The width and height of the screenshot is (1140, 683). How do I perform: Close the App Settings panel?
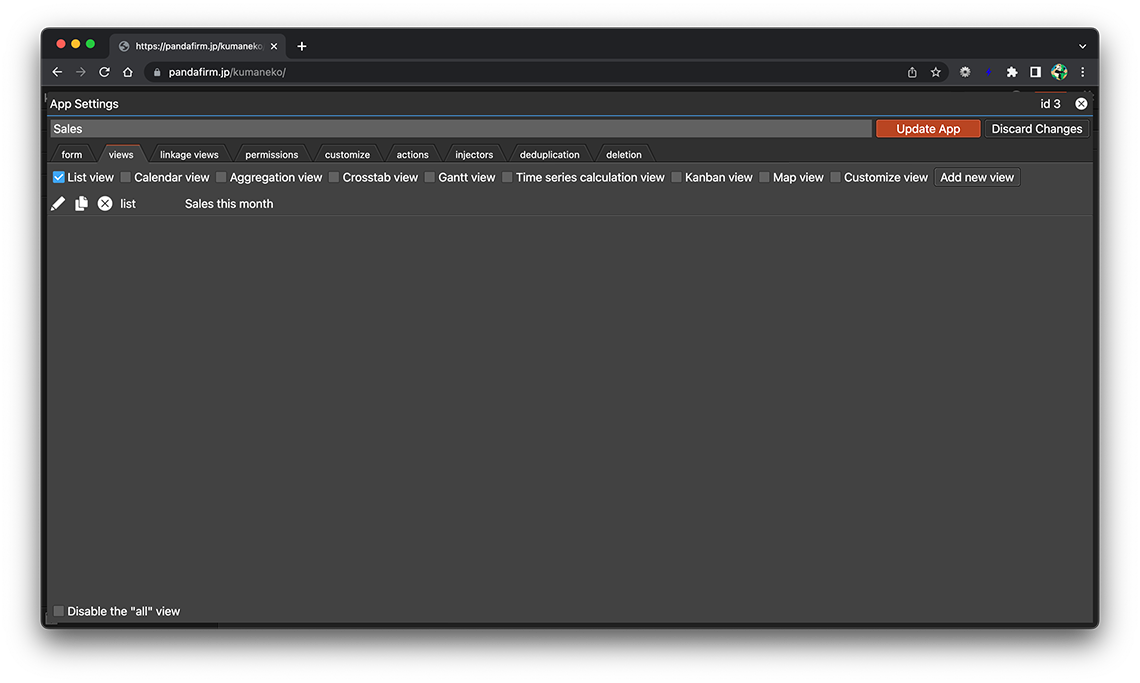point(1081,104)
